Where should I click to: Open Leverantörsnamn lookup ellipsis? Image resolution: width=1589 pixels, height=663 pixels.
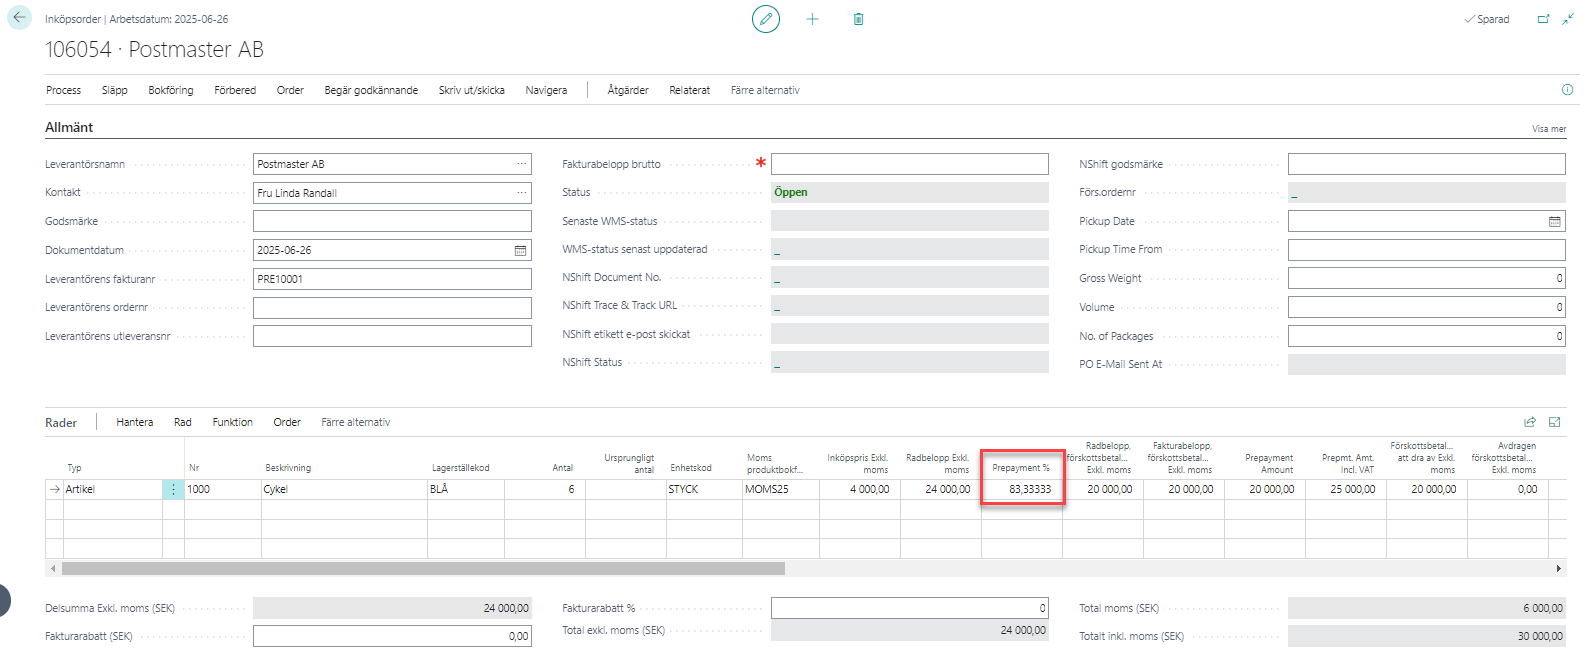pyautogui.click(x=521, y=164)
